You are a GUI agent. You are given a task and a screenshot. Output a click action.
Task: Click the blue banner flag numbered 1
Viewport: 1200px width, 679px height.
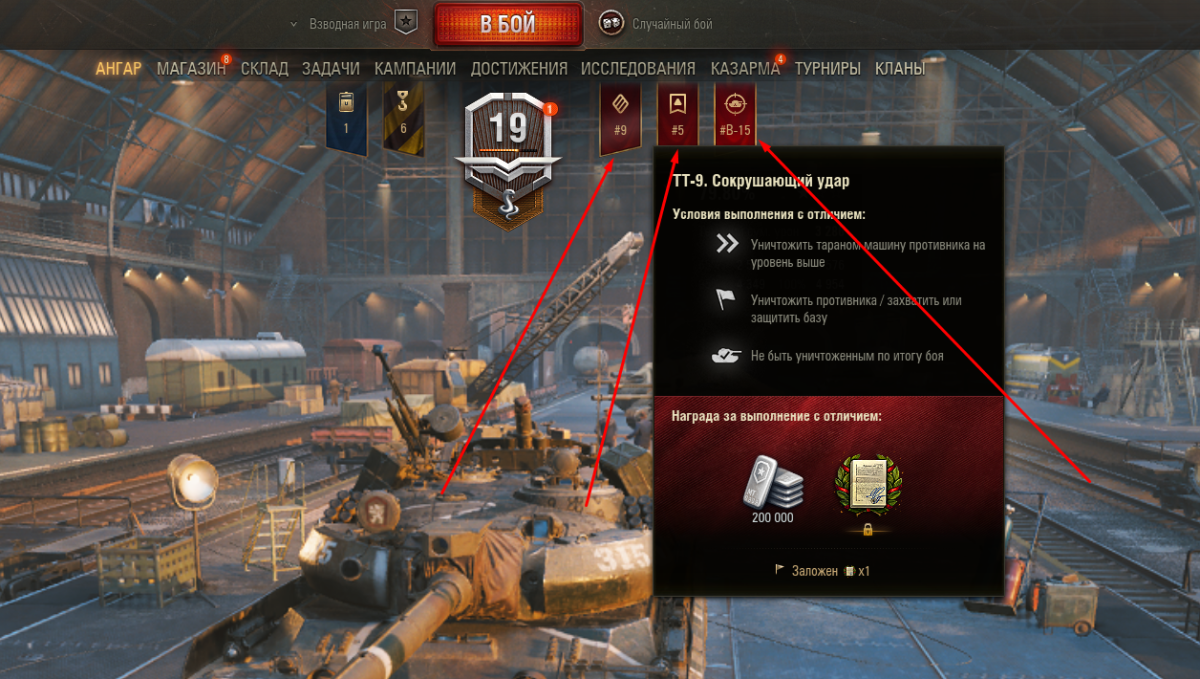tap(346, 118)
